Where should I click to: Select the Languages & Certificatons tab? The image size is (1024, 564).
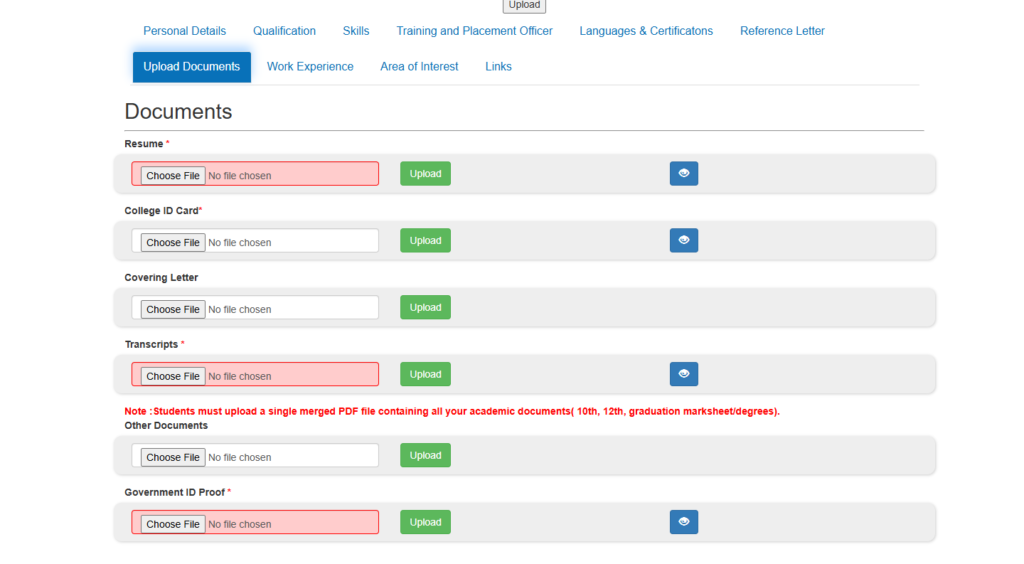(x=646, y=31)
